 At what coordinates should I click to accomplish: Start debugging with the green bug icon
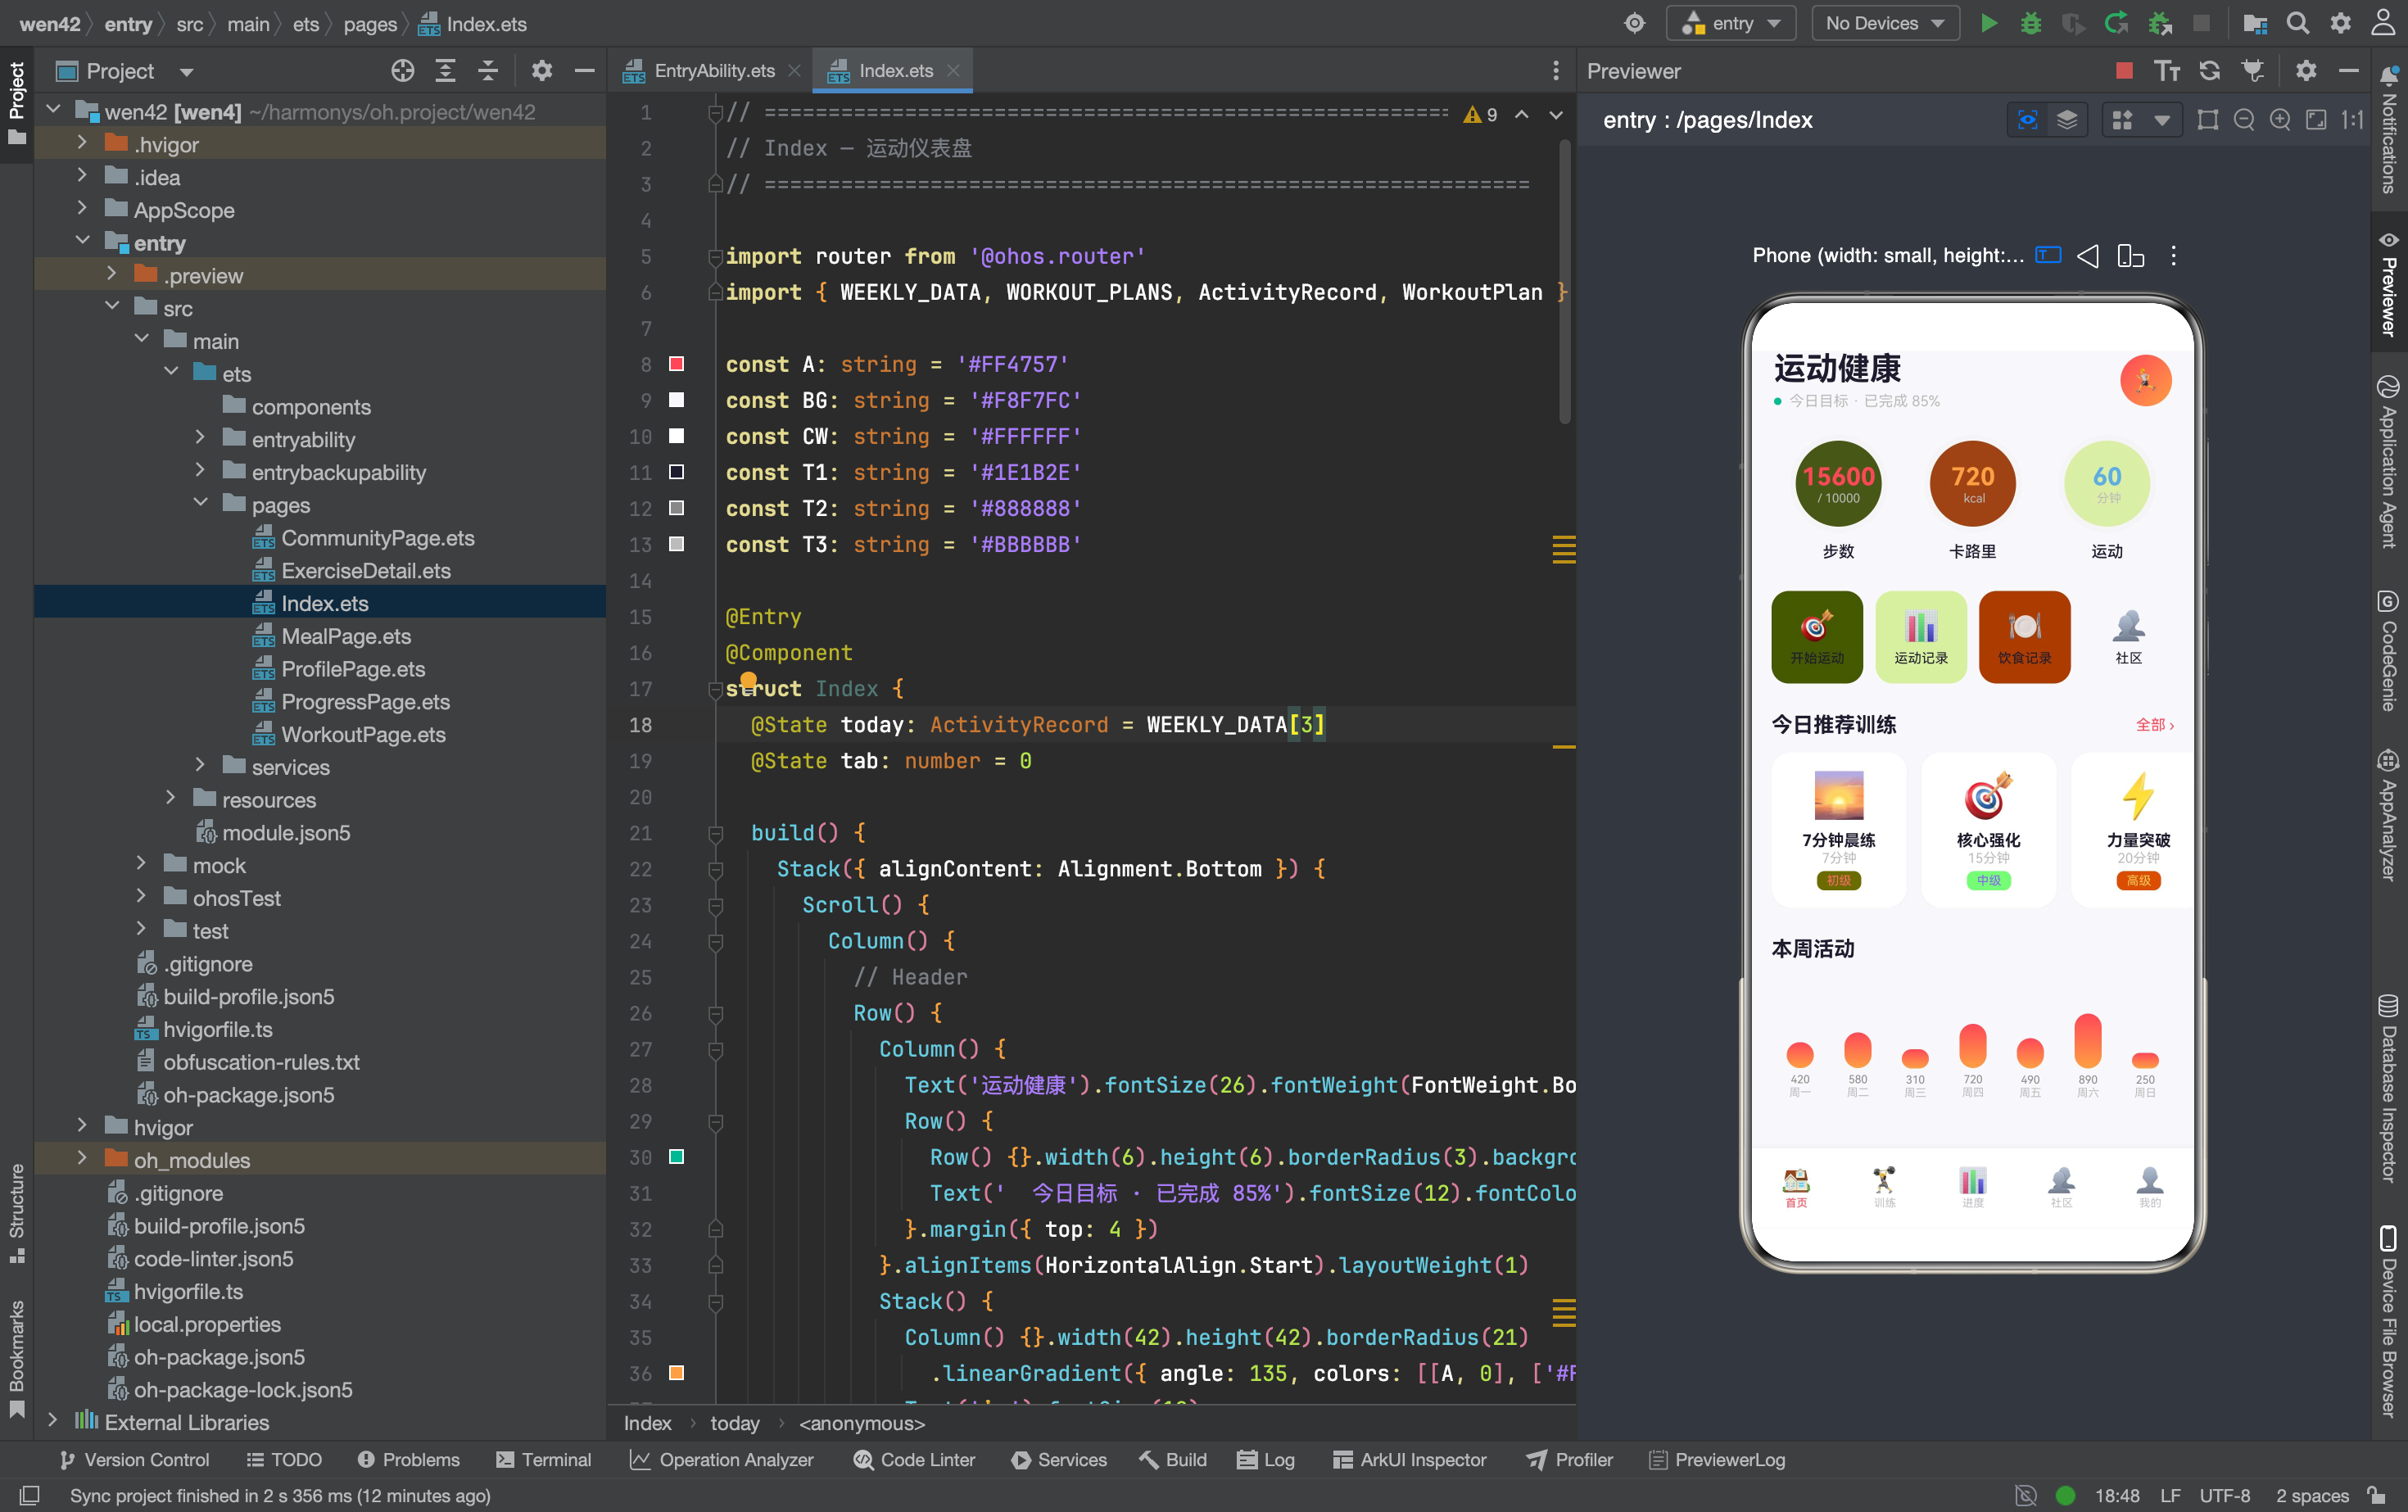2031,23
